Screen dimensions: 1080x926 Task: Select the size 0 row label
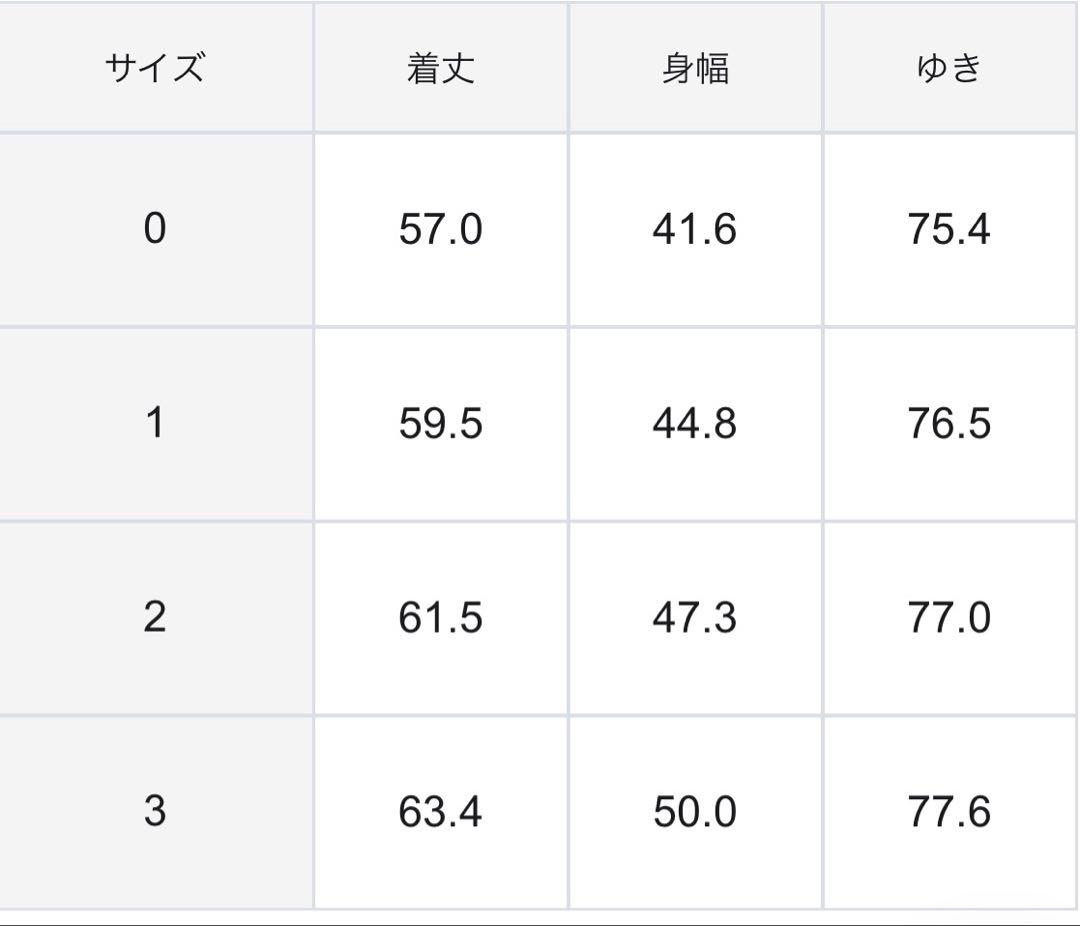(155, 229)
